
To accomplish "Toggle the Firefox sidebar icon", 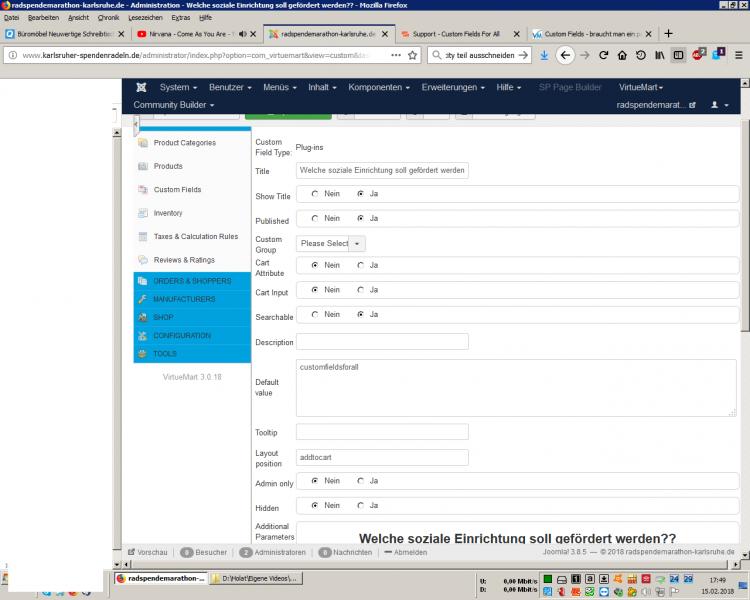I will (679, 55).
